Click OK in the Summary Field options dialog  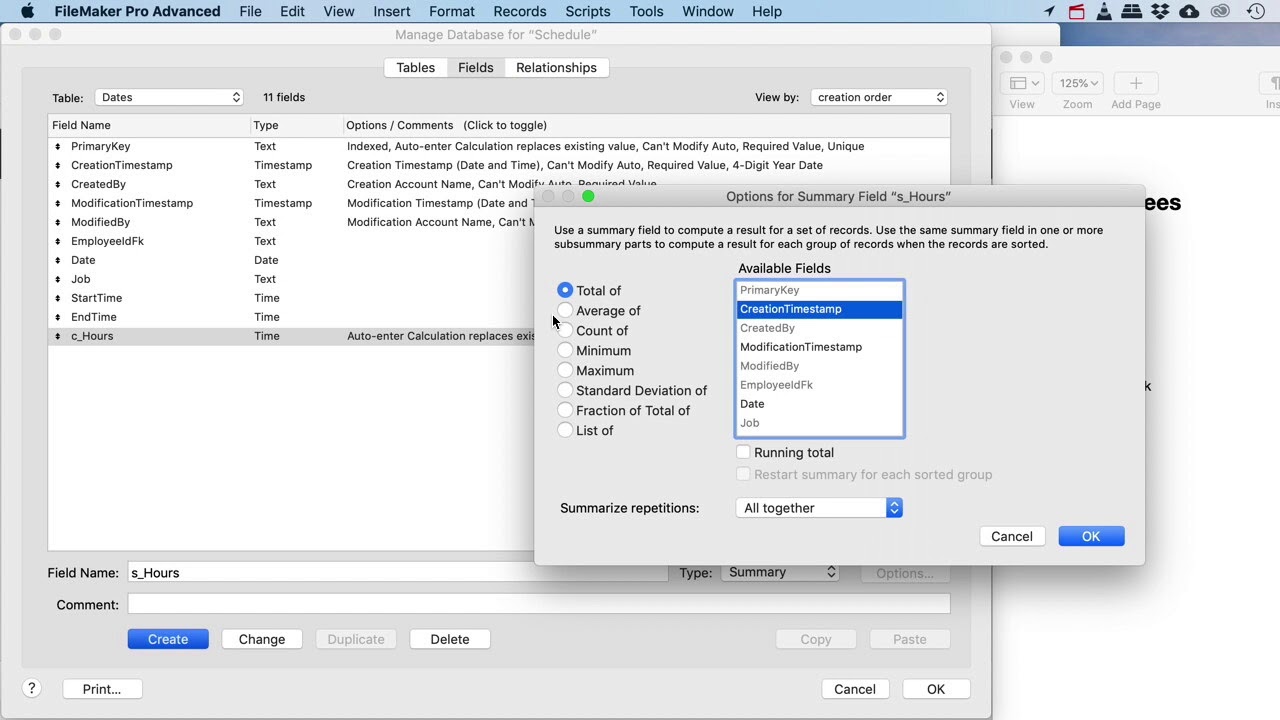pyautogui.click(x=1091, y=536)
